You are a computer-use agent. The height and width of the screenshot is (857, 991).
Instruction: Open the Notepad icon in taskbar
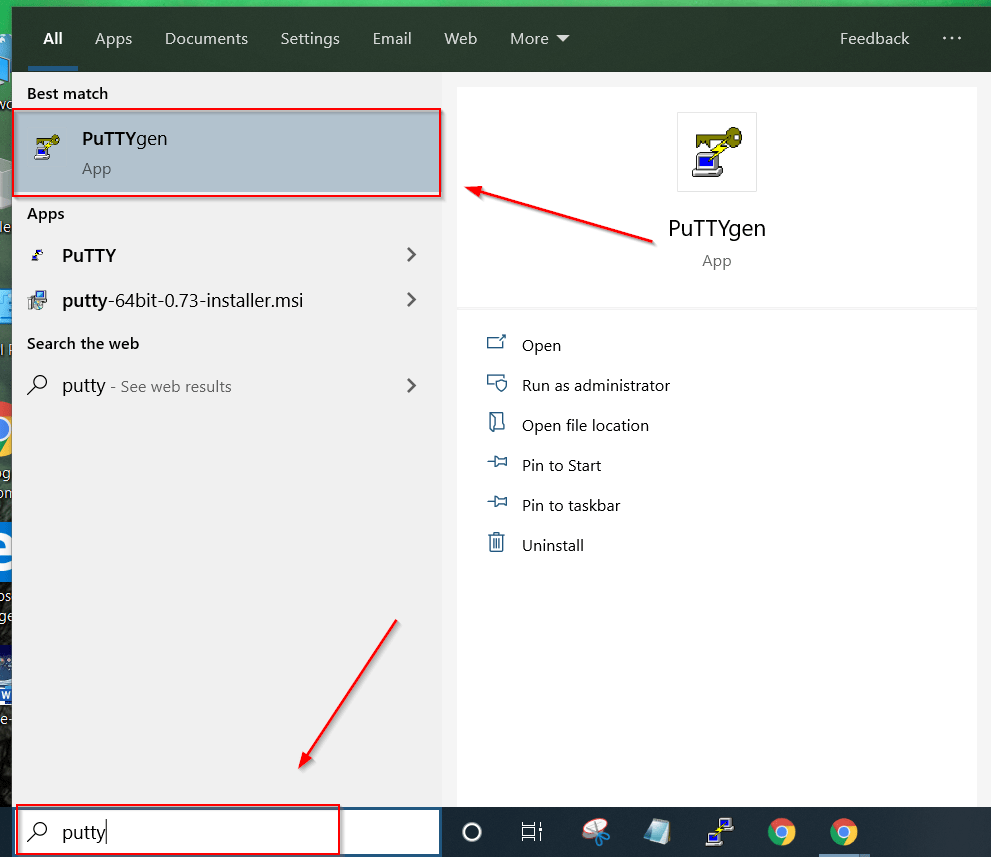point(657,832)
